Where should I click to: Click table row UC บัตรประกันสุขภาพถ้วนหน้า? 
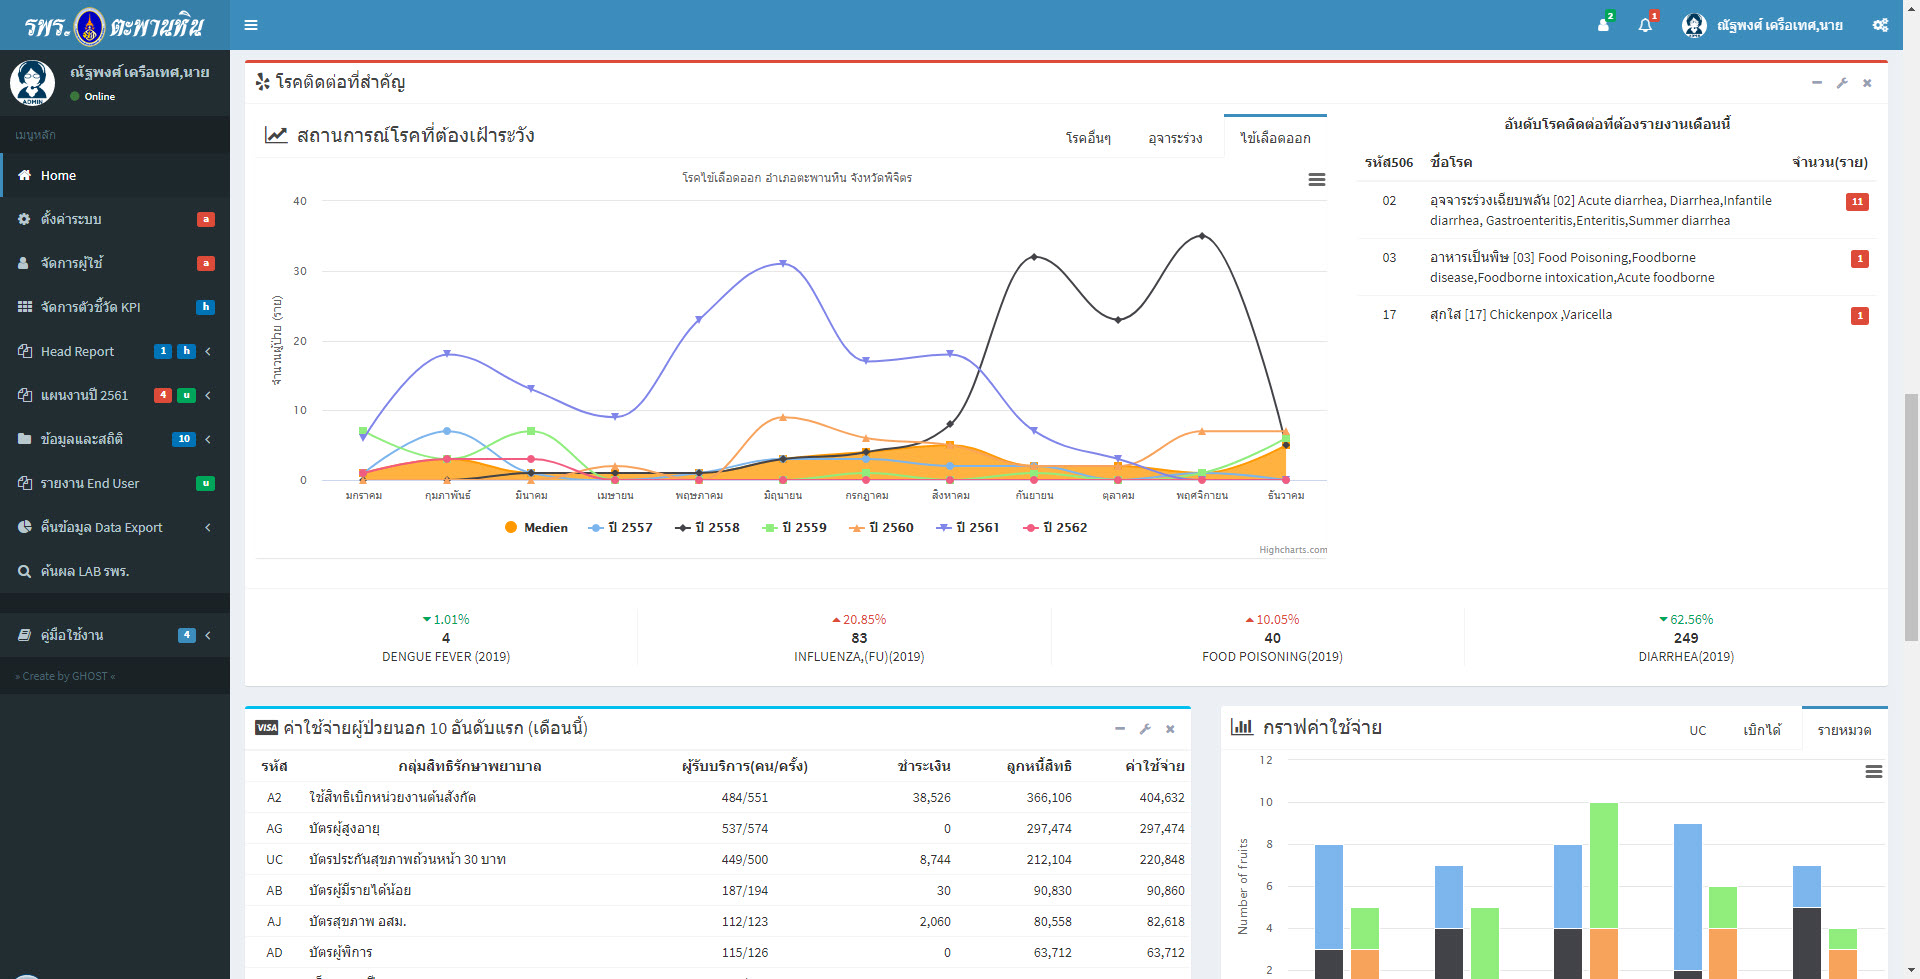click(718, 860)
